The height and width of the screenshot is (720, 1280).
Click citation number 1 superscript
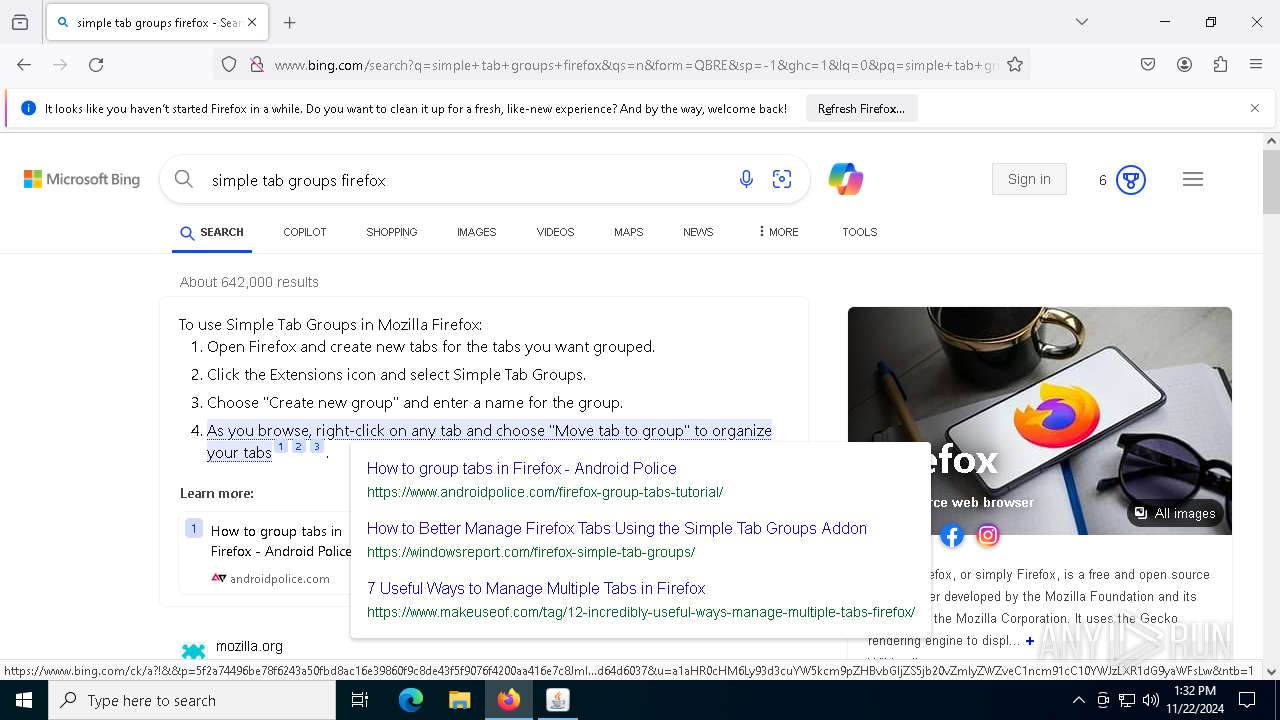(x=281, y=447)
